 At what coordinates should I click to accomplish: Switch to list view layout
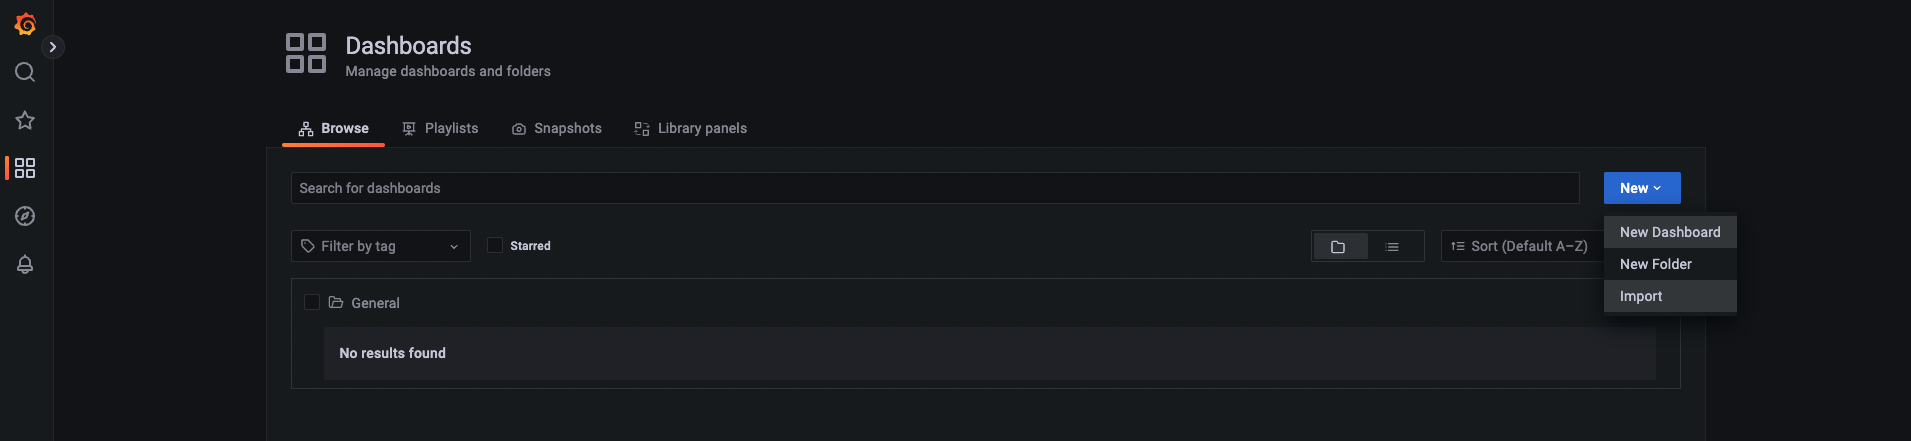[x=1394, y=246]
